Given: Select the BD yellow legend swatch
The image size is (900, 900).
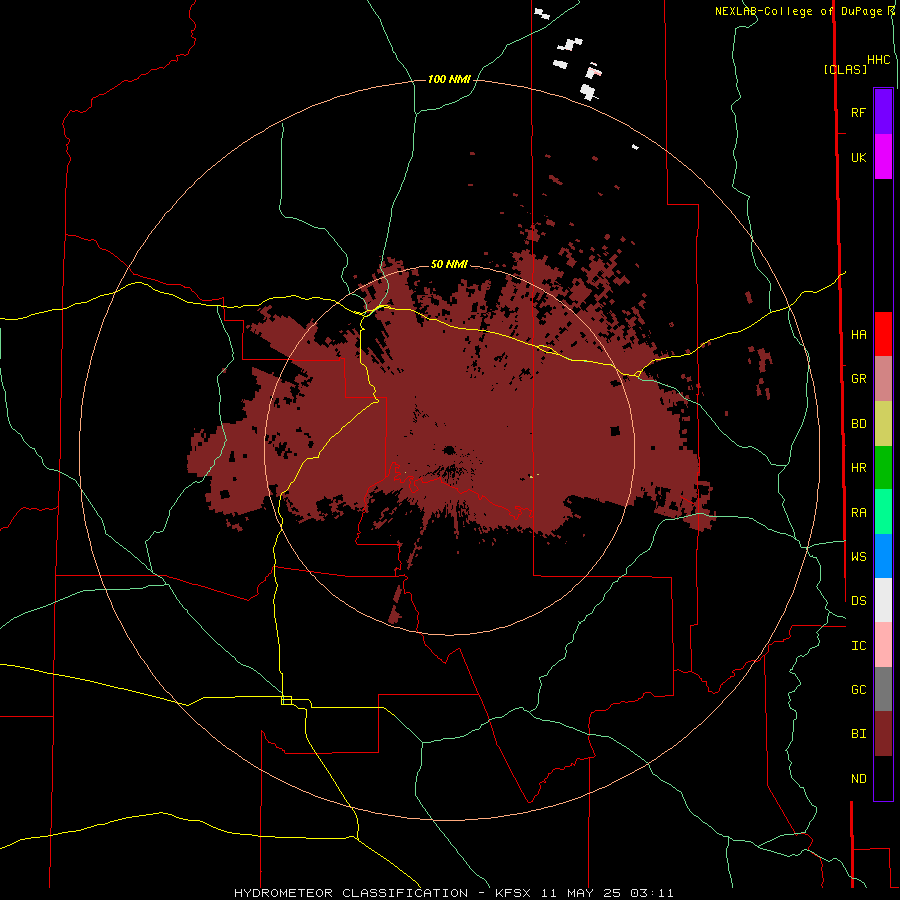Looking at the screenshot, I should tap(883, 424).
